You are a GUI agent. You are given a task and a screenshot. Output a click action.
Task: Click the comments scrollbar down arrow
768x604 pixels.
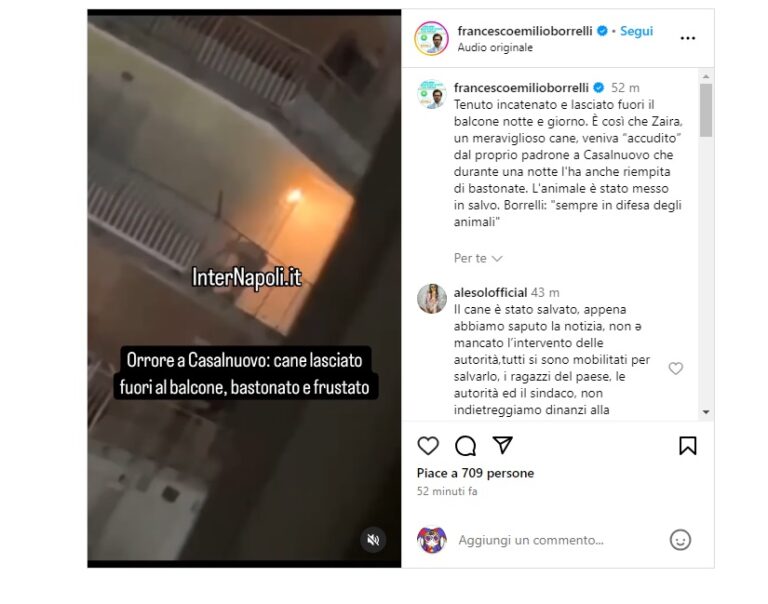pos(706,412)
